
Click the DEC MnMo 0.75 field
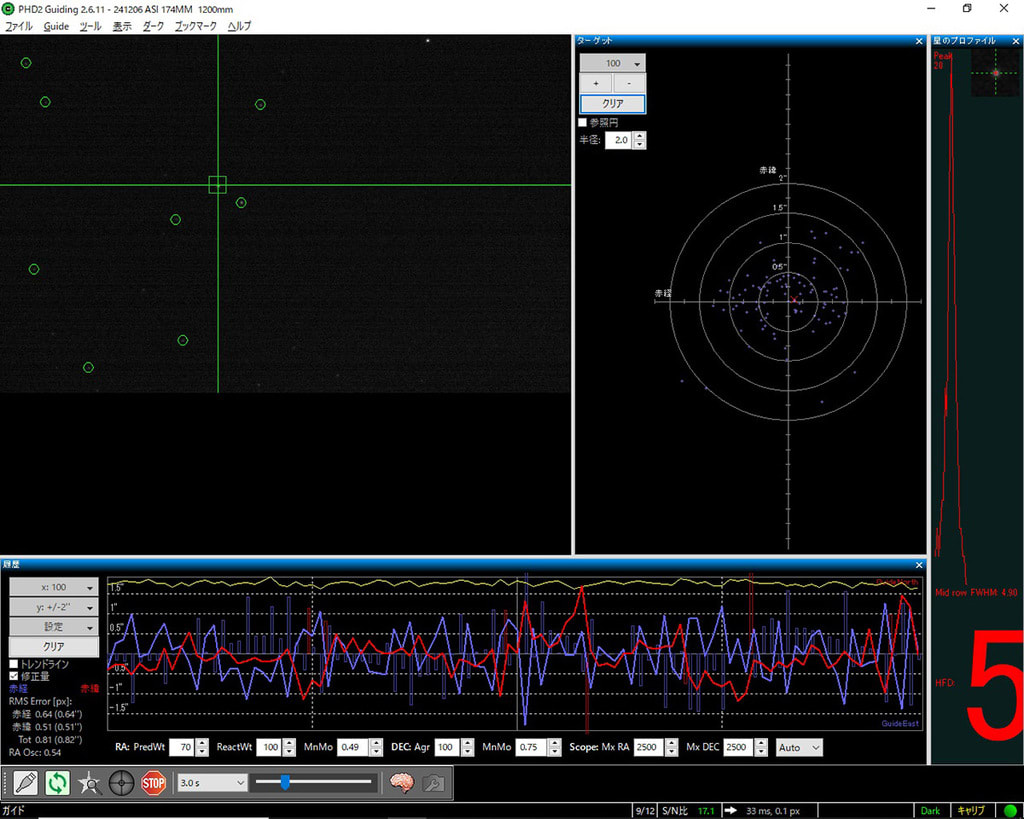click(532, 747)
